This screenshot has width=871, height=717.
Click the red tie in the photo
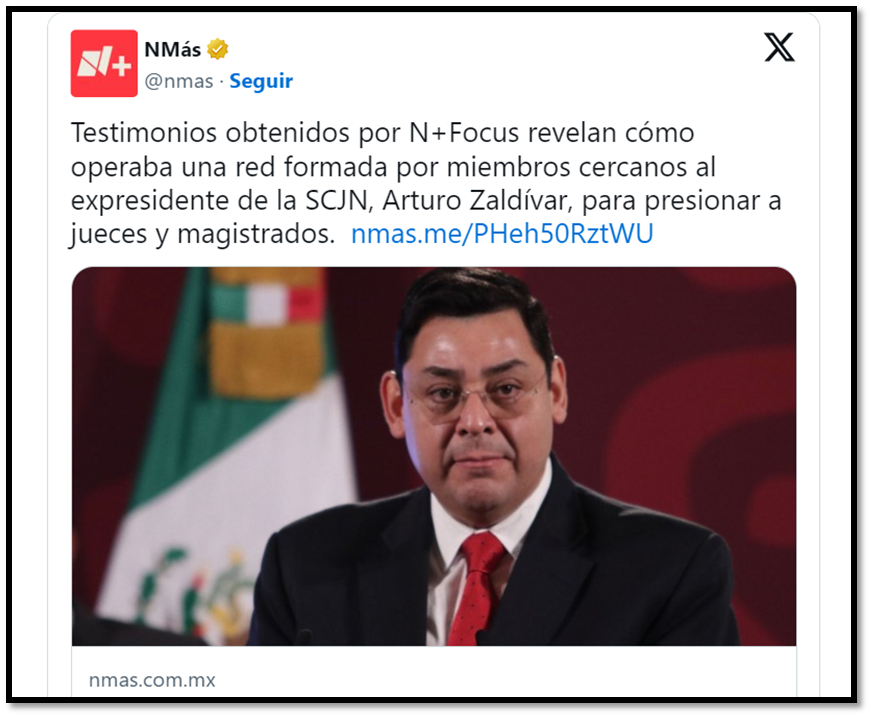474,588
